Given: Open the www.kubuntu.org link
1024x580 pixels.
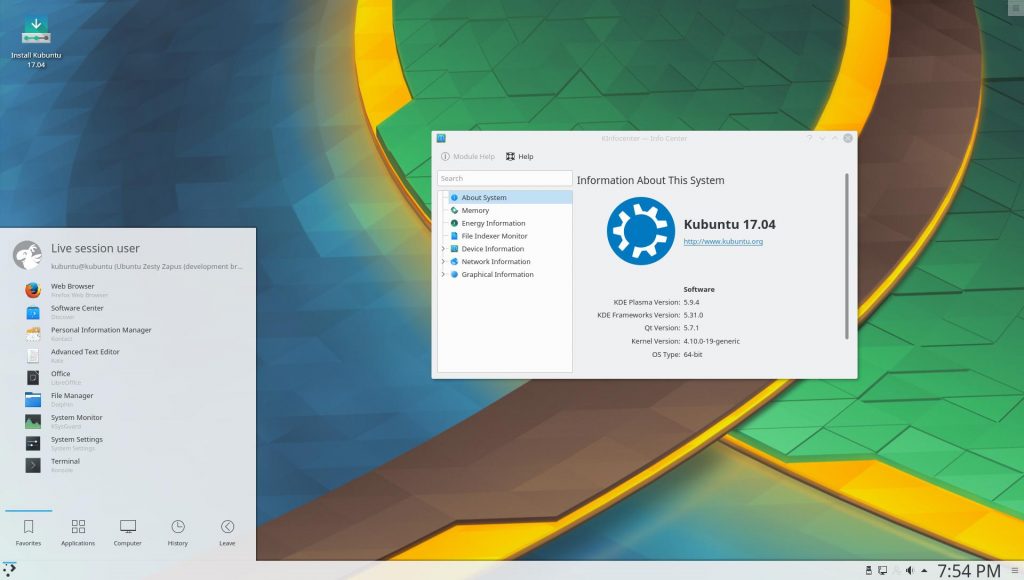Looking at the screenshot, I should click(723, 242).
